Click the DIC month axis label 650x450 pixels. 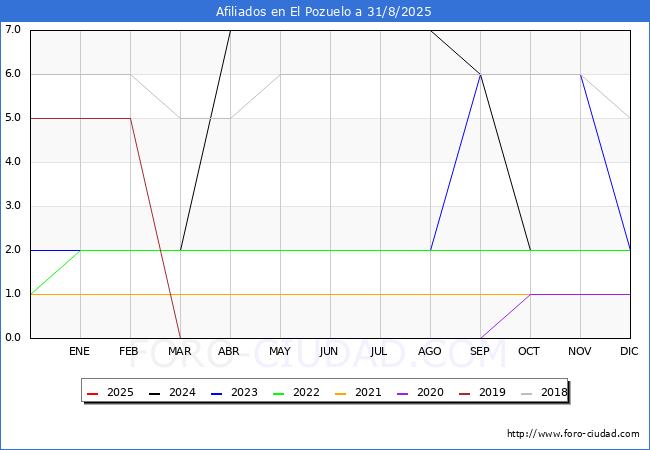pos(629,351)
